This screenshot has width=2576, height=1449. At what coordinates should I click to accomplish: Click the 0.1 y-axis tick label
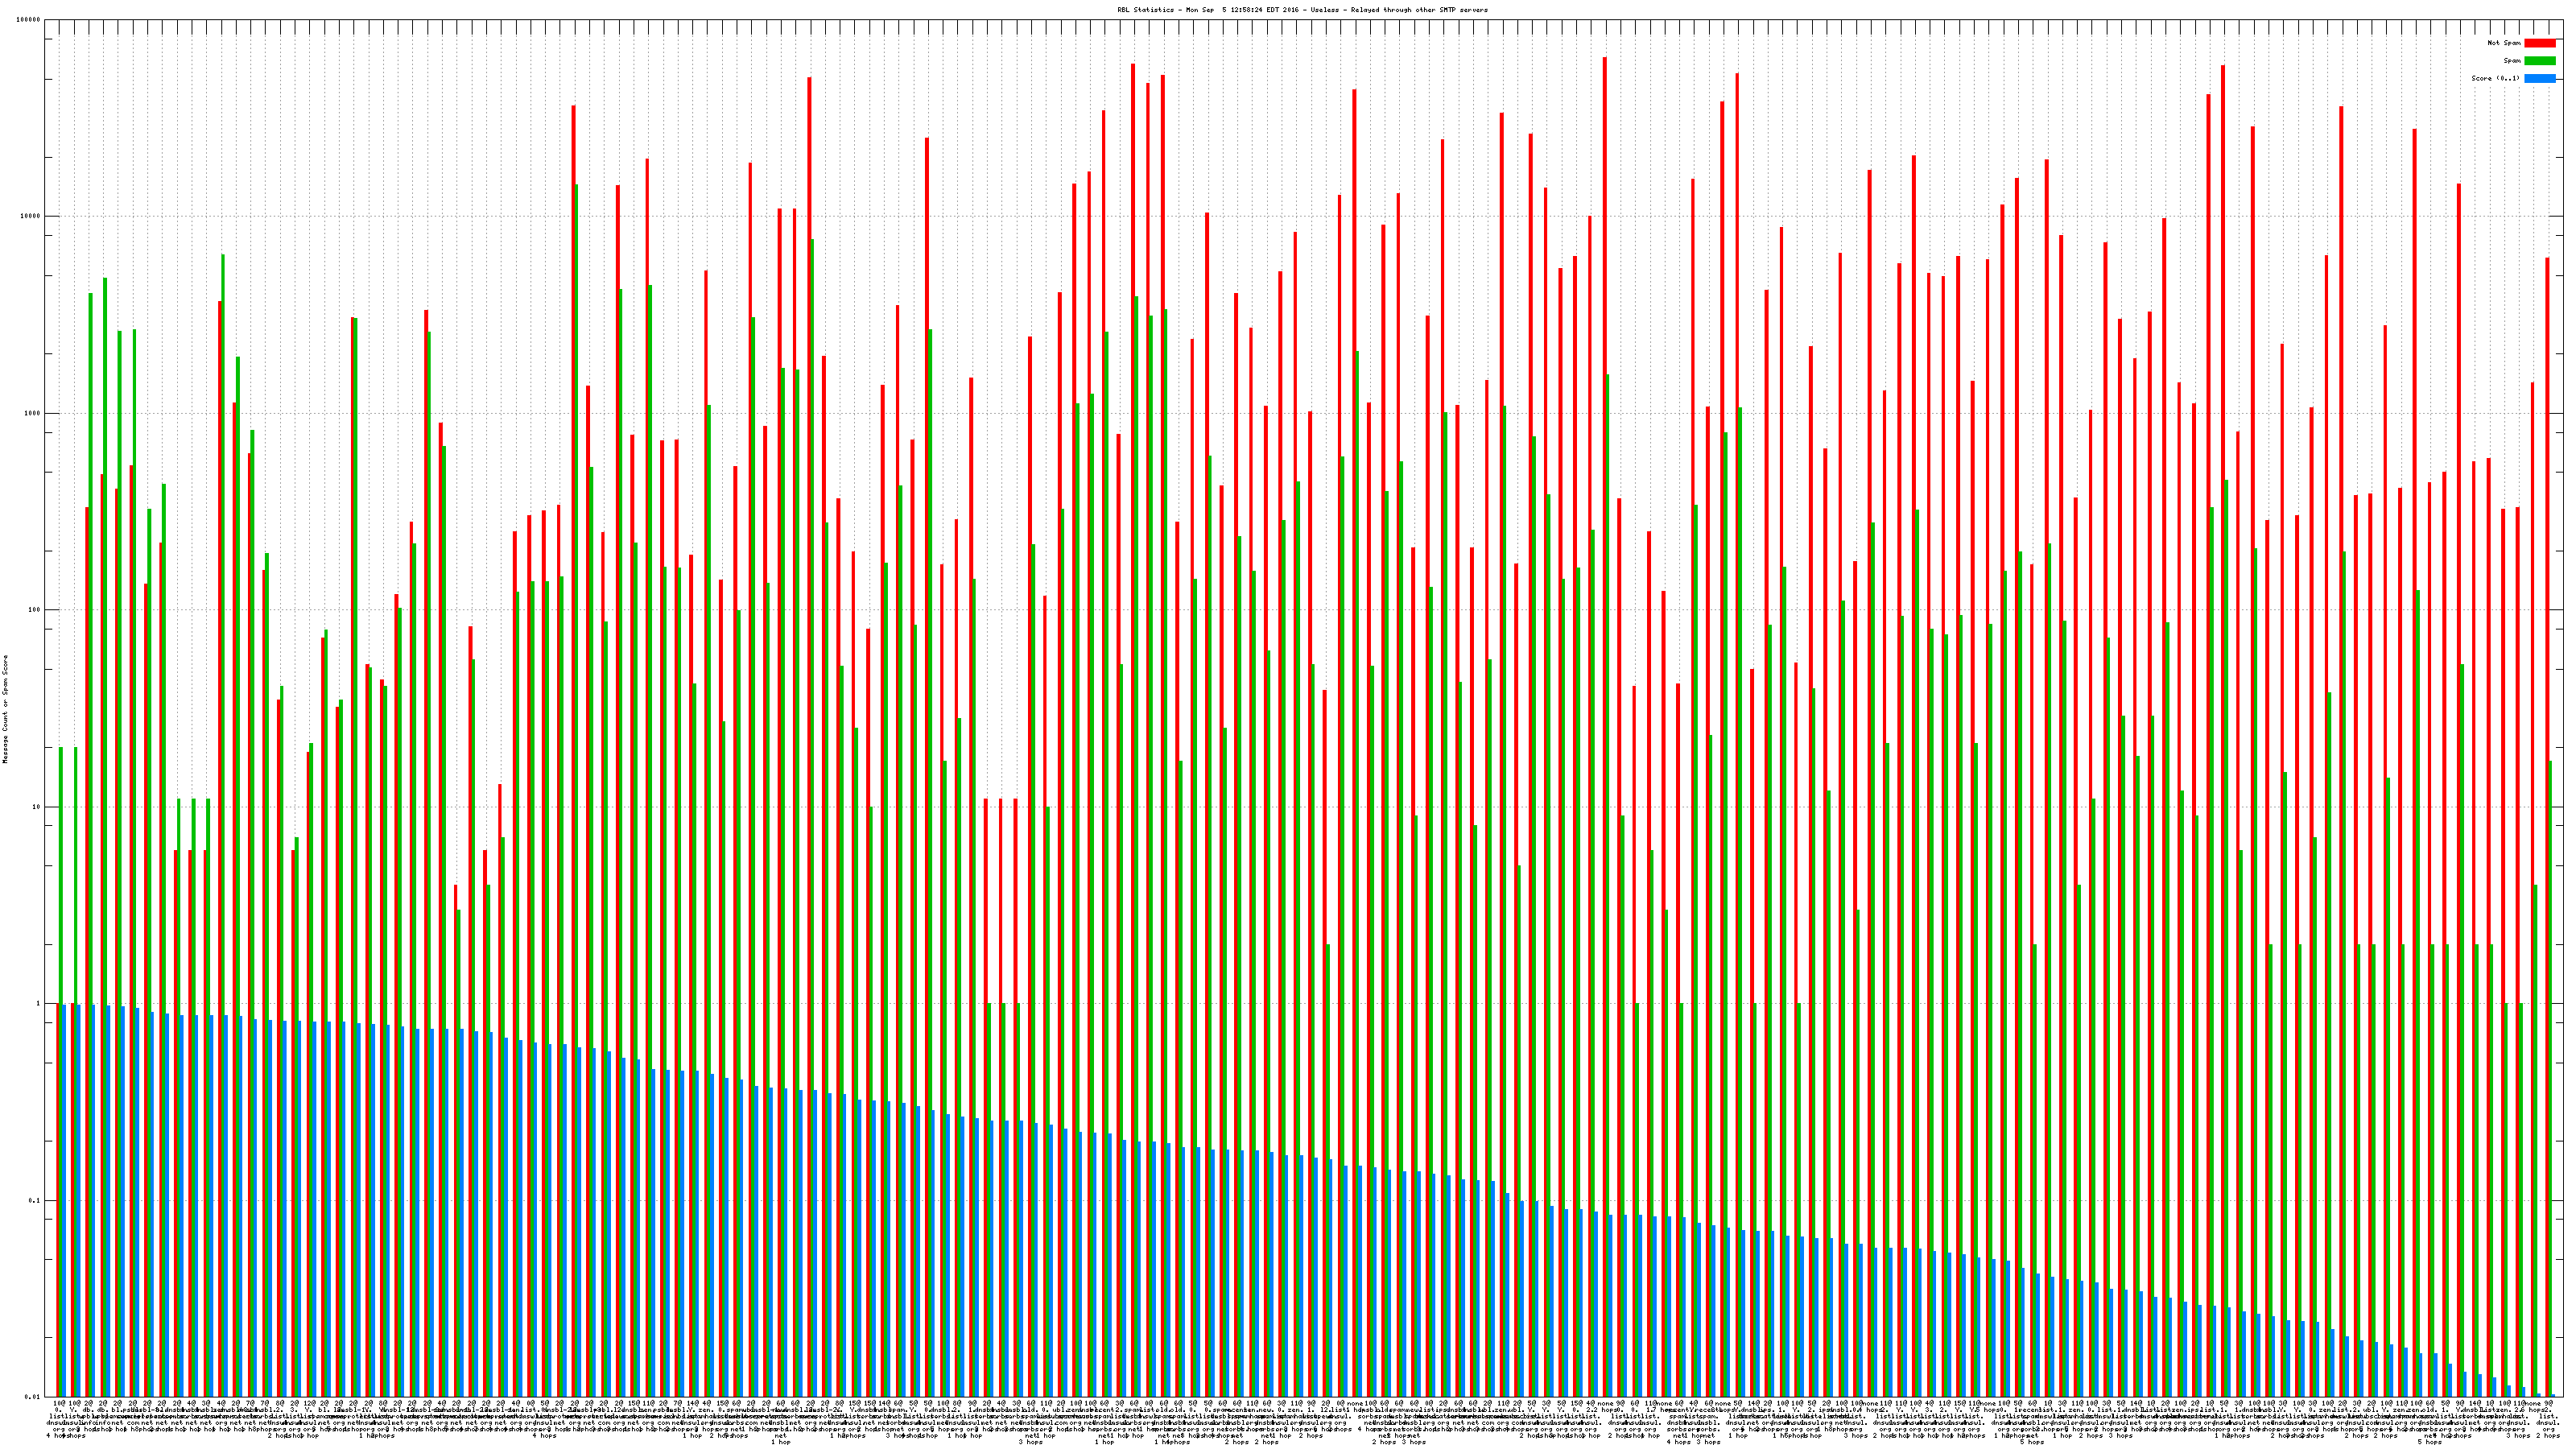[x=35, y=1201]
